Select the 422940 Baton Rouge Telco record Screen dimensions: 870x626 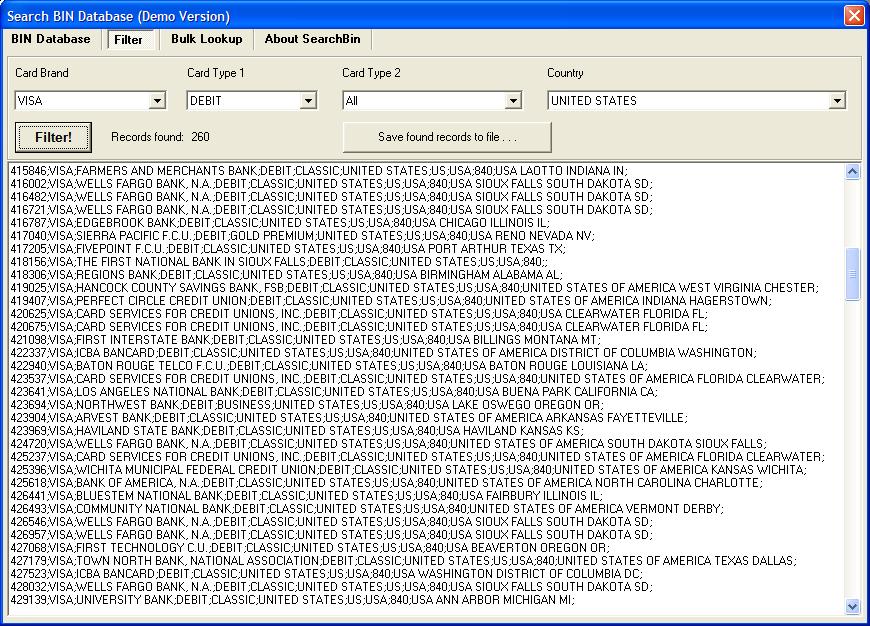[329, 366]
